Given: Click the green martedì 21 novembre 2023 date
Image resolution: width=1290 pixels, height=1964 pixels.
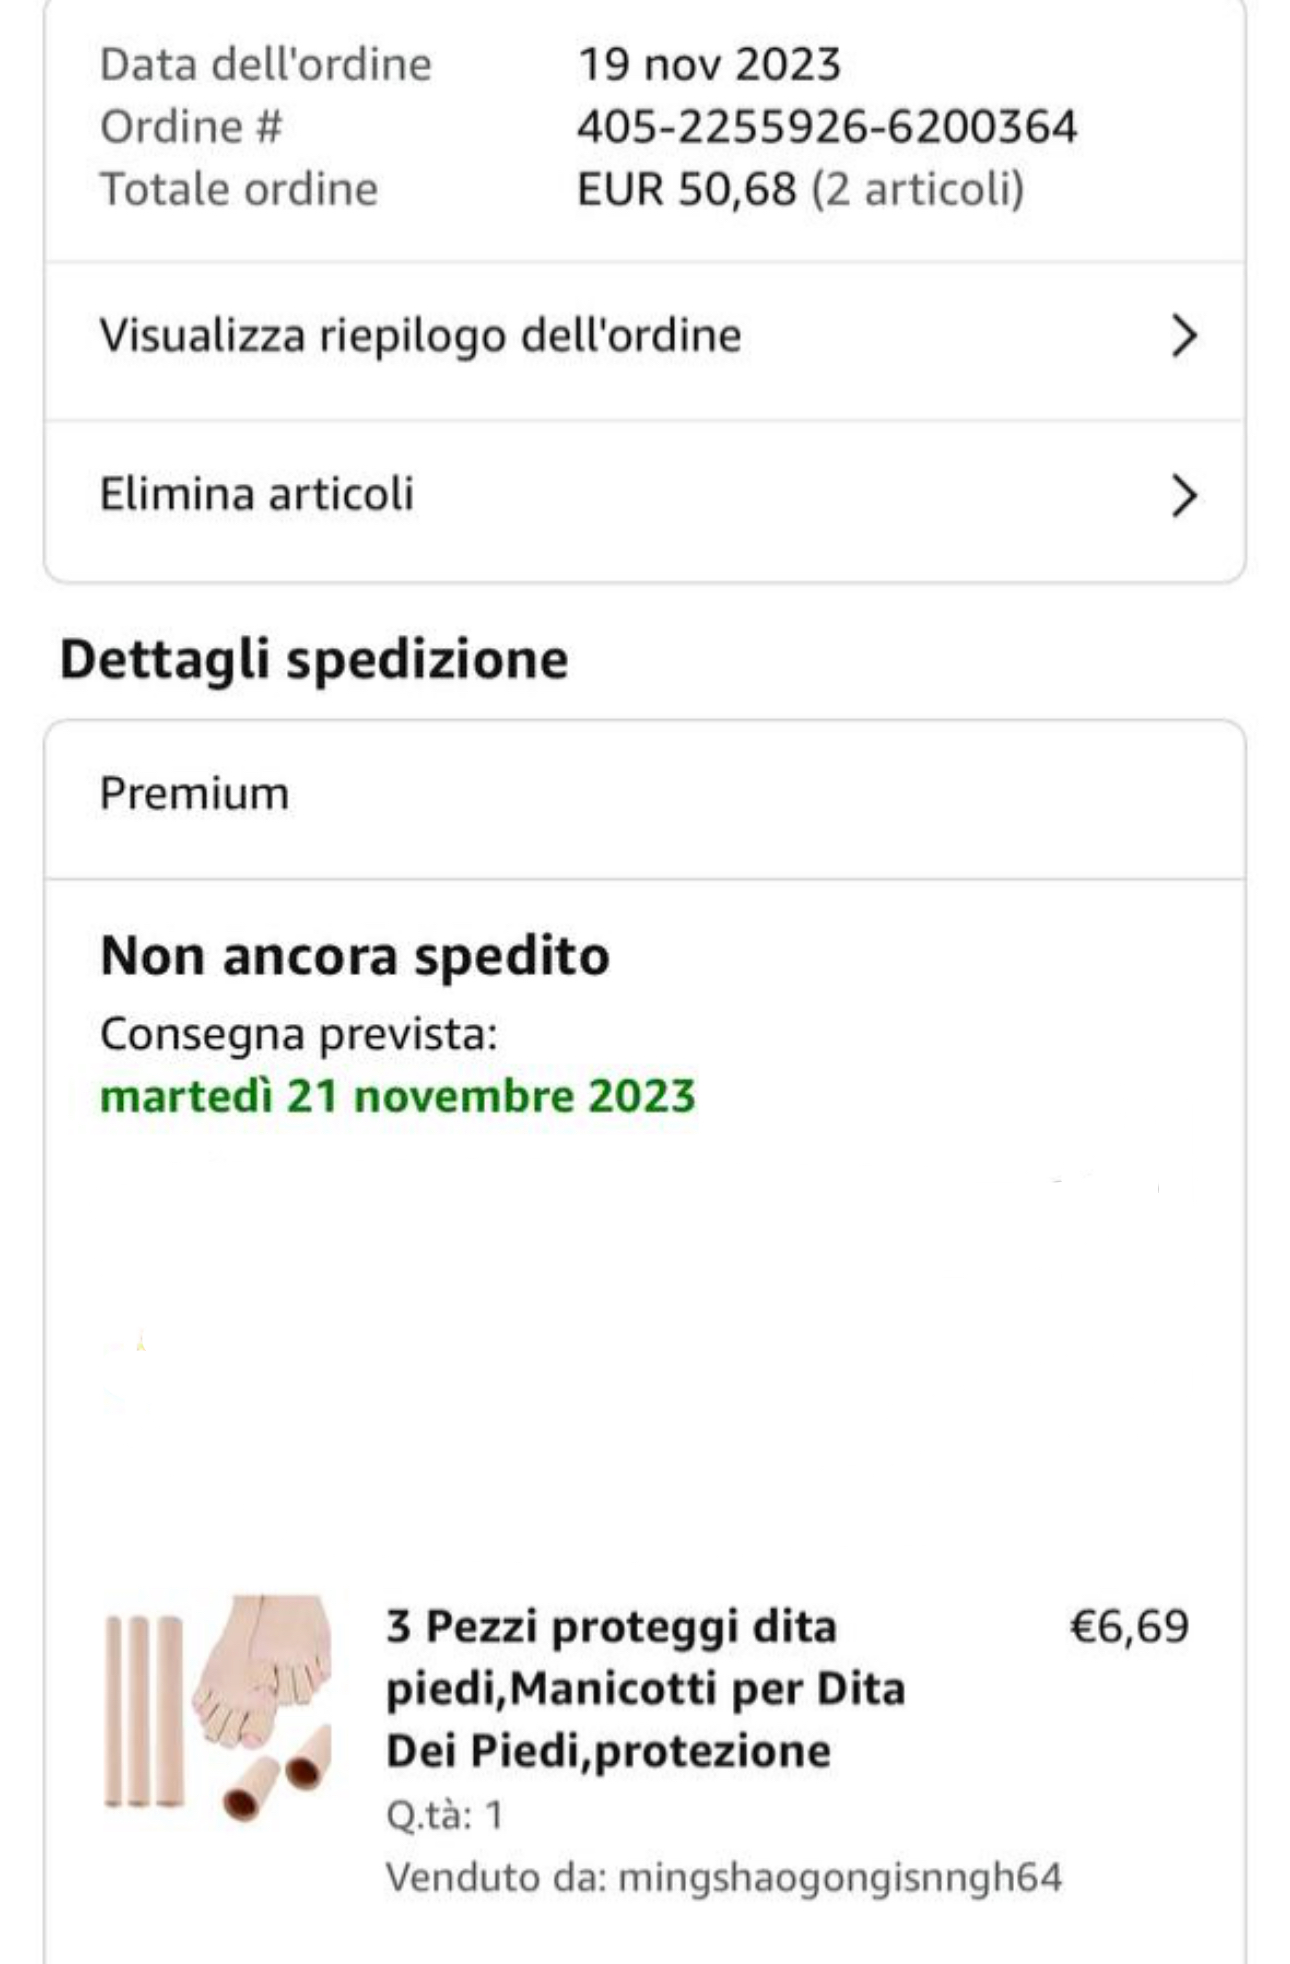Looking at the screenshot, I should (x=397, y=1096).
